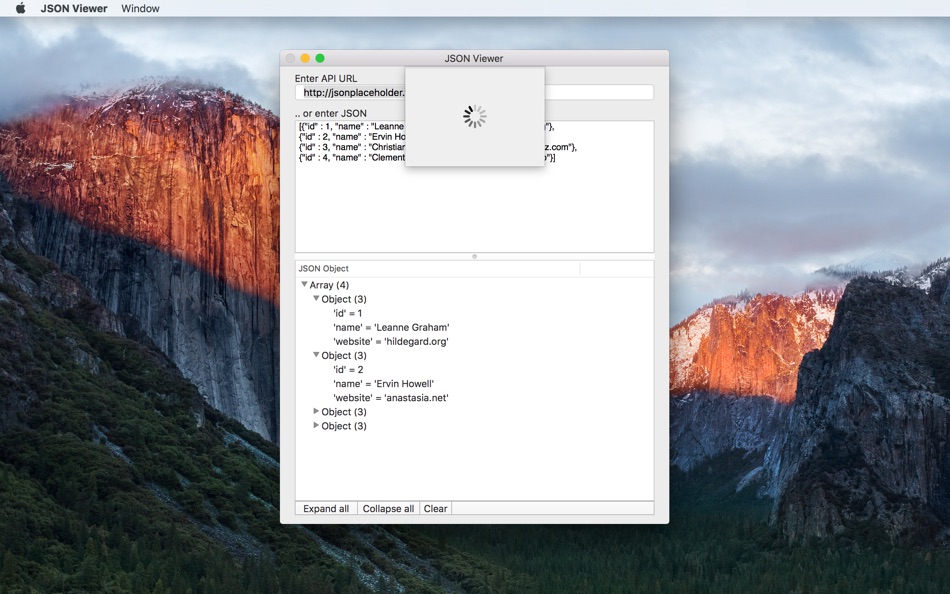Select the 'website' = 'hildegard.org' row
The image size is (950, 594).
(x=474, y=341)
